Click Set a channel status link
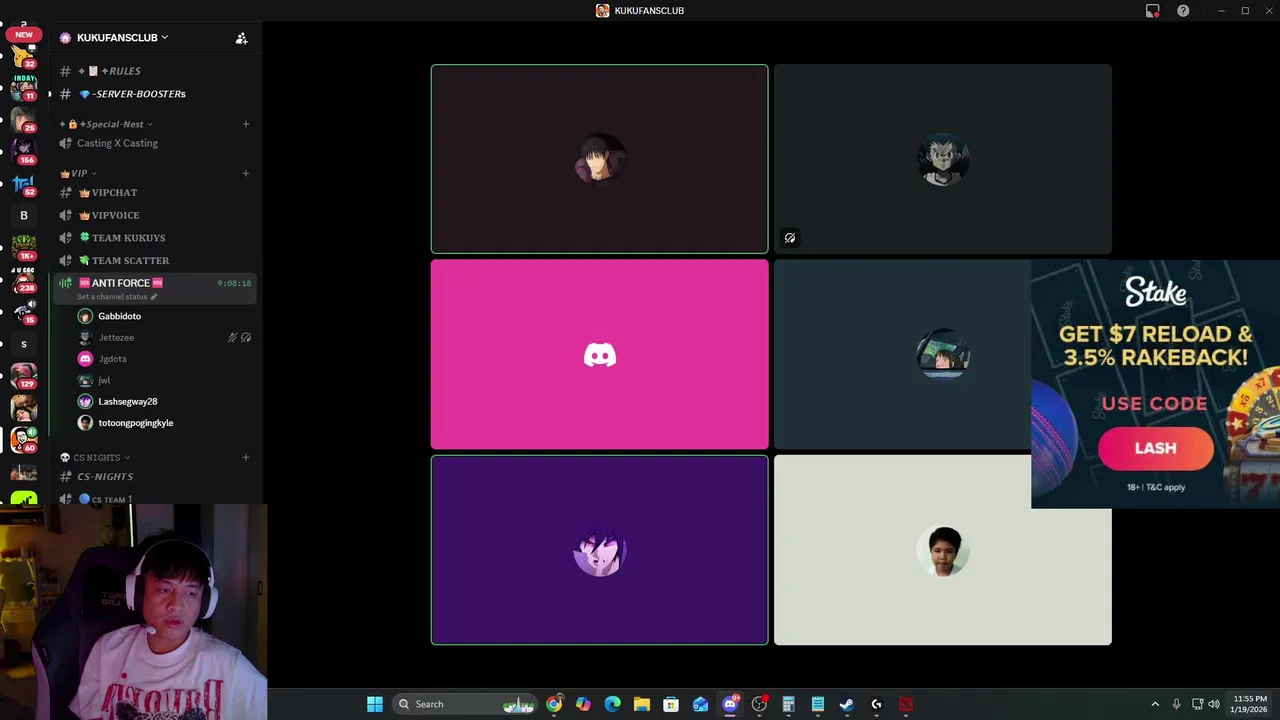This screenshot has width=1280, height=720. point(112,297)
